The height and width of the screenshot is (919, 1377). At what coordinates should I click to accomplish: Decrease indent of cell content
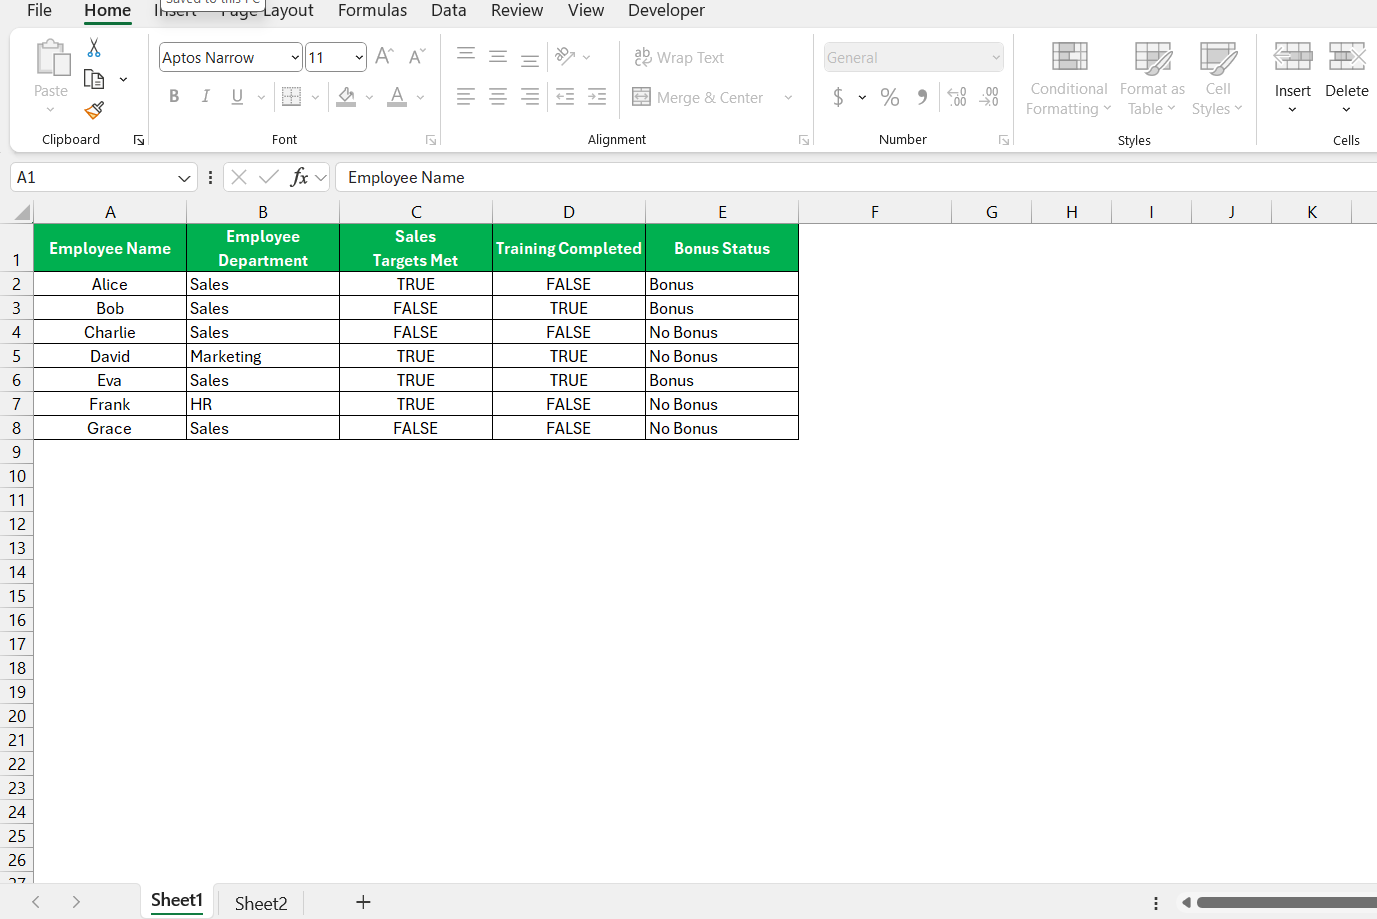coord(565,97)
